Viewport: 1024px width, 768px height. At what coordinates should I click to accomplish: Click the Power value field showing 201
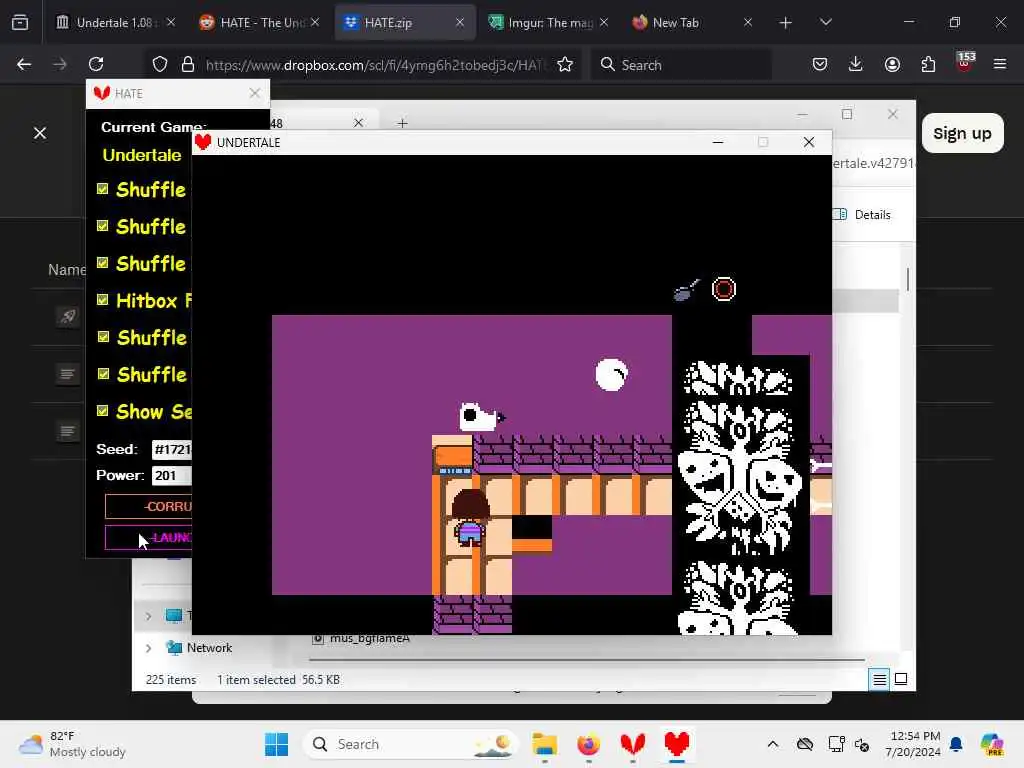(172, 475)
